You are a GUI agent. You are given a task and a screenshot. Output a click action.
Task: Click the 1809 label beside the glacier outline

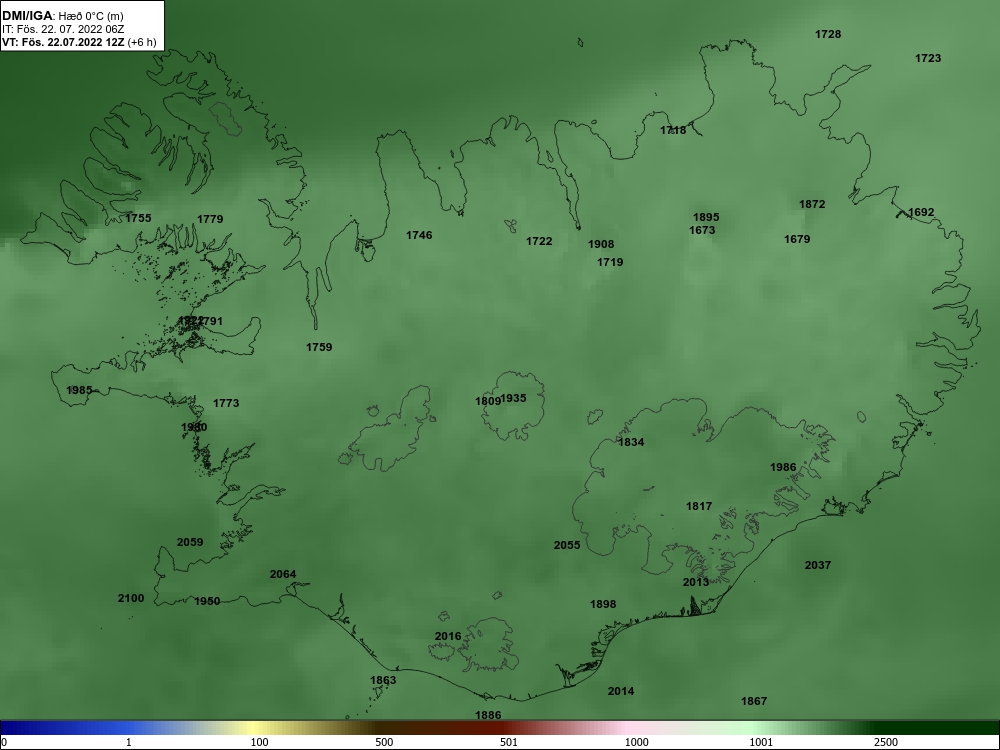[x=488, y=401]
